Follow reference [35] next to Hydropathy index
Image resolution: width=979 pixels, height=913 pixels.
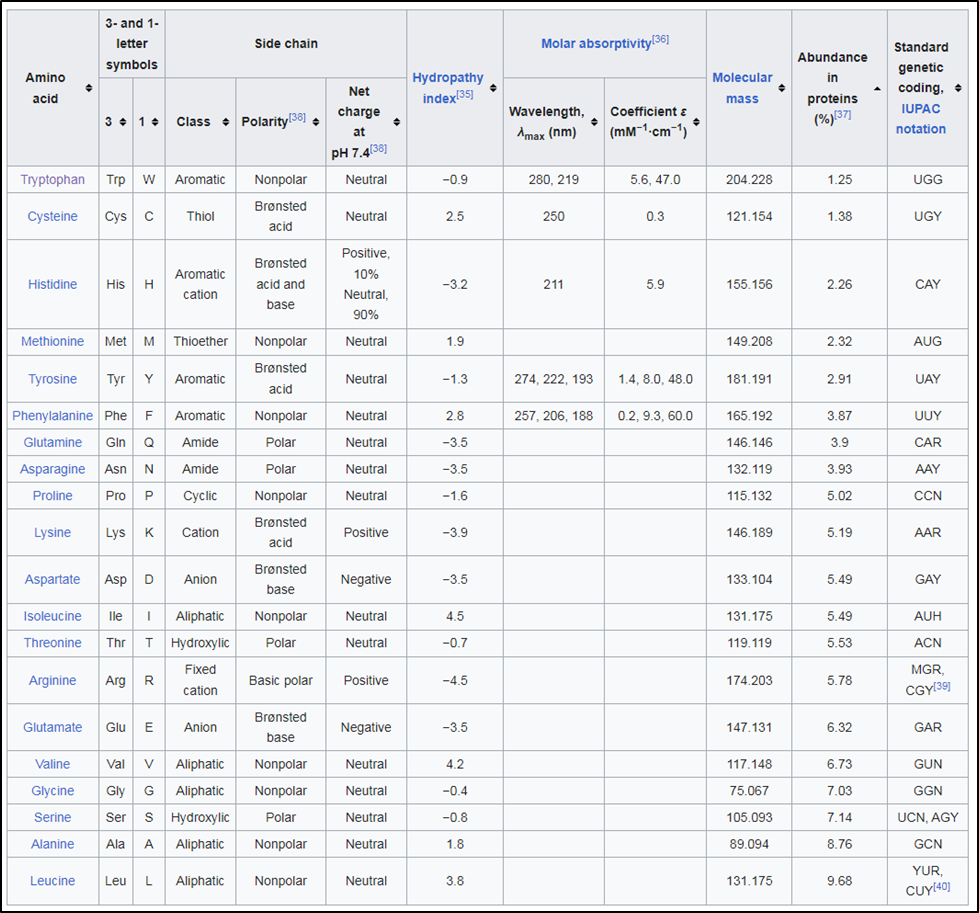tap(465, 94)
